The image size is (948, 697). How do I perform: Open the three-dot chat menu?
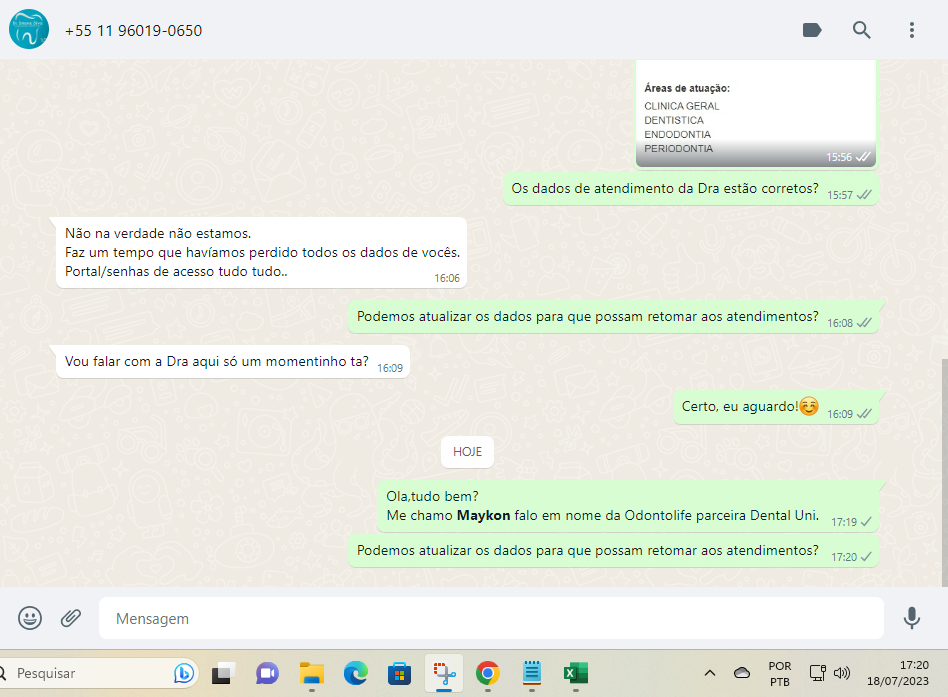912,30
